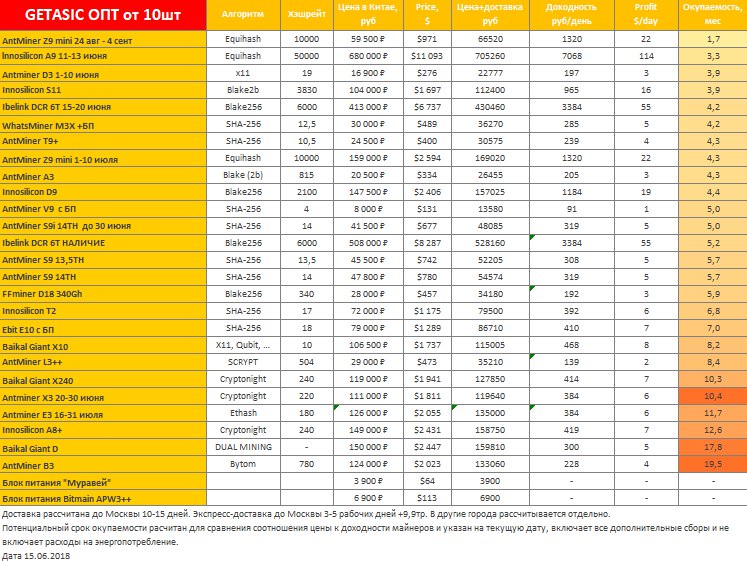Image resolution: width=747 pixels, height=562 pixels.
Task: Click the 'GETASIC ОПТ от 10шт' header cell
Action: tap(103, 15)
